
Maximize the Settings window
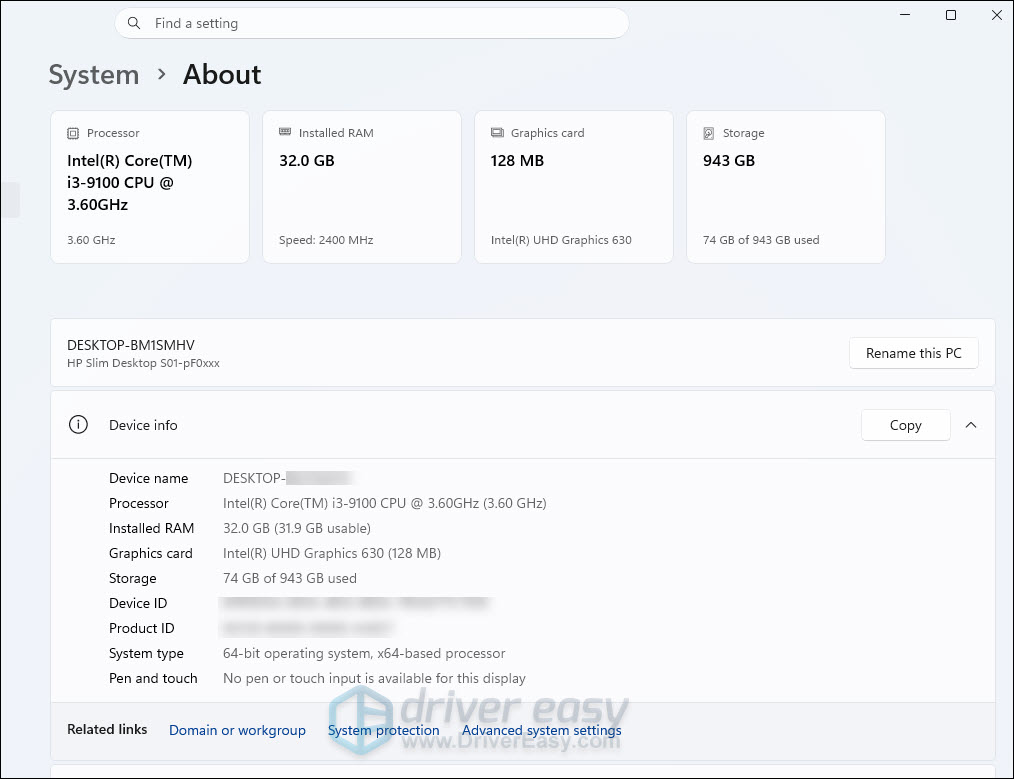click(x=951, y=15)
